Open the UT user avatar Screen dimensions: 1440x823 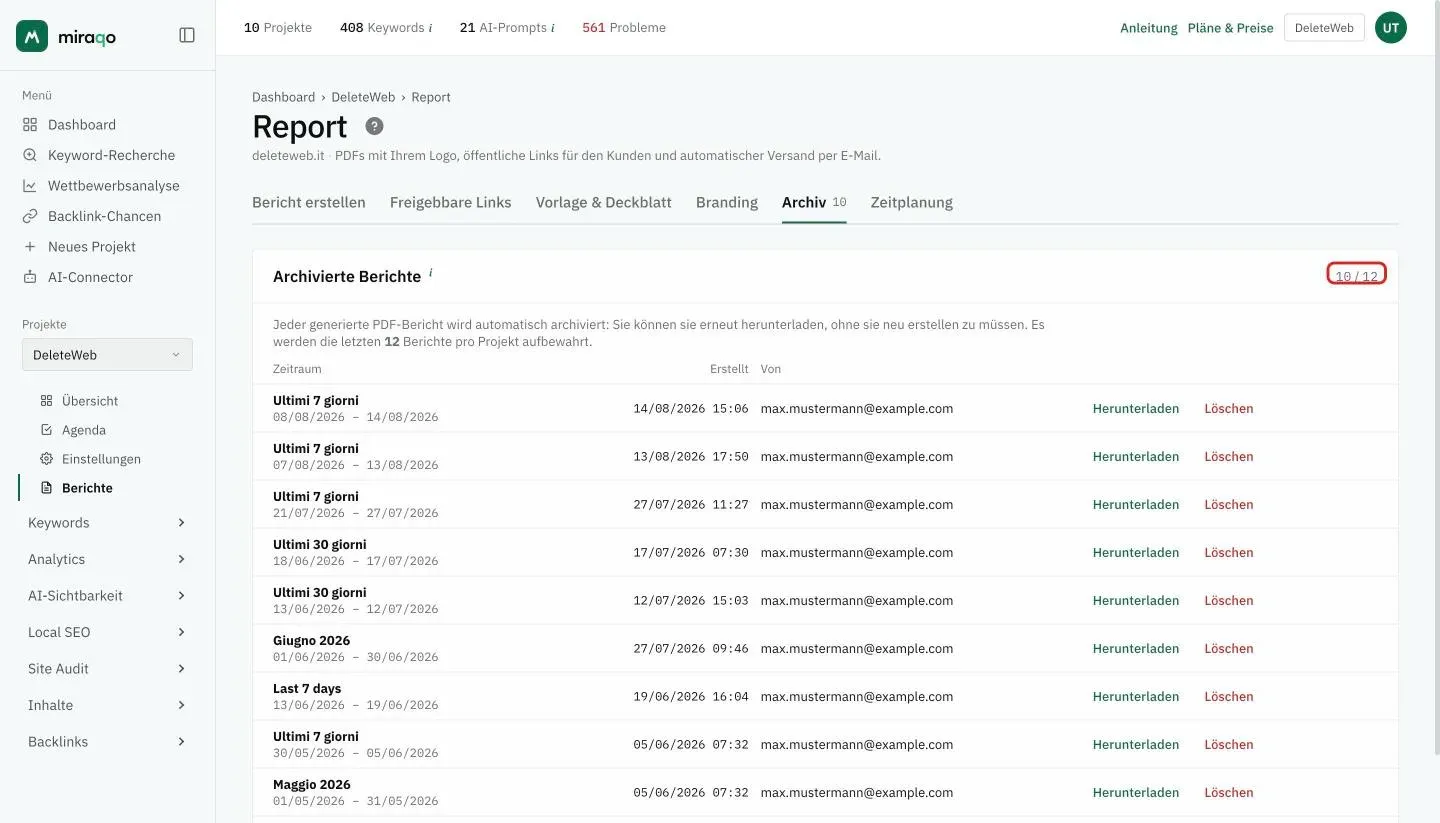(1391, 28)
